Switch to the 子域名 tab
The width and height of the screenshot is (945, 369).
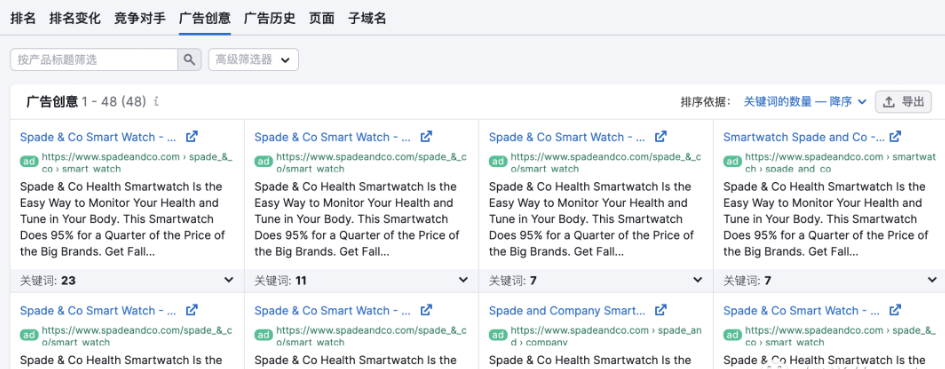(x=367, y=18)
